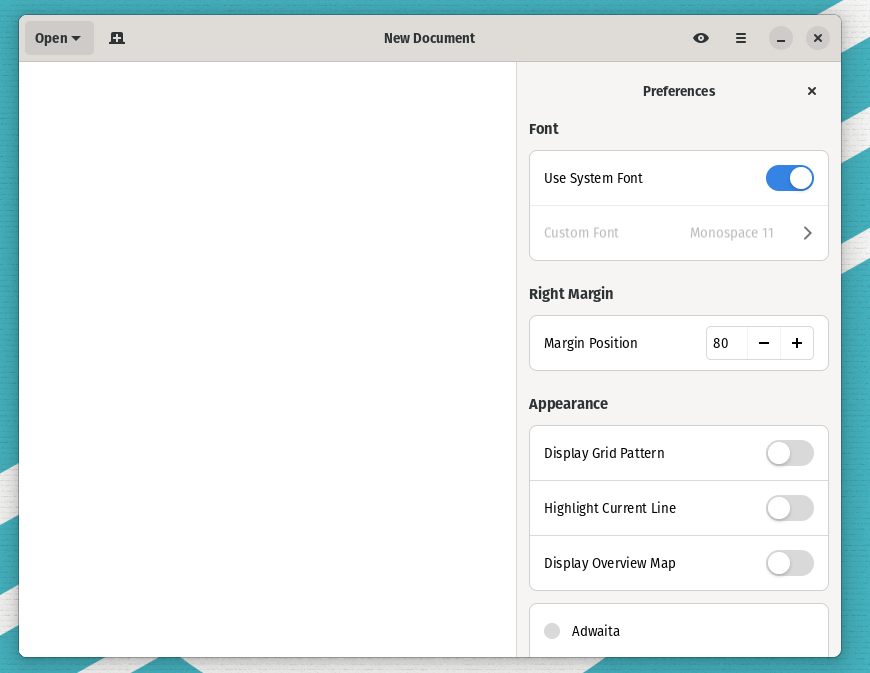
Task: Select the Adwaita radio button
Action: pyautogui.click(x=552, y=631)
